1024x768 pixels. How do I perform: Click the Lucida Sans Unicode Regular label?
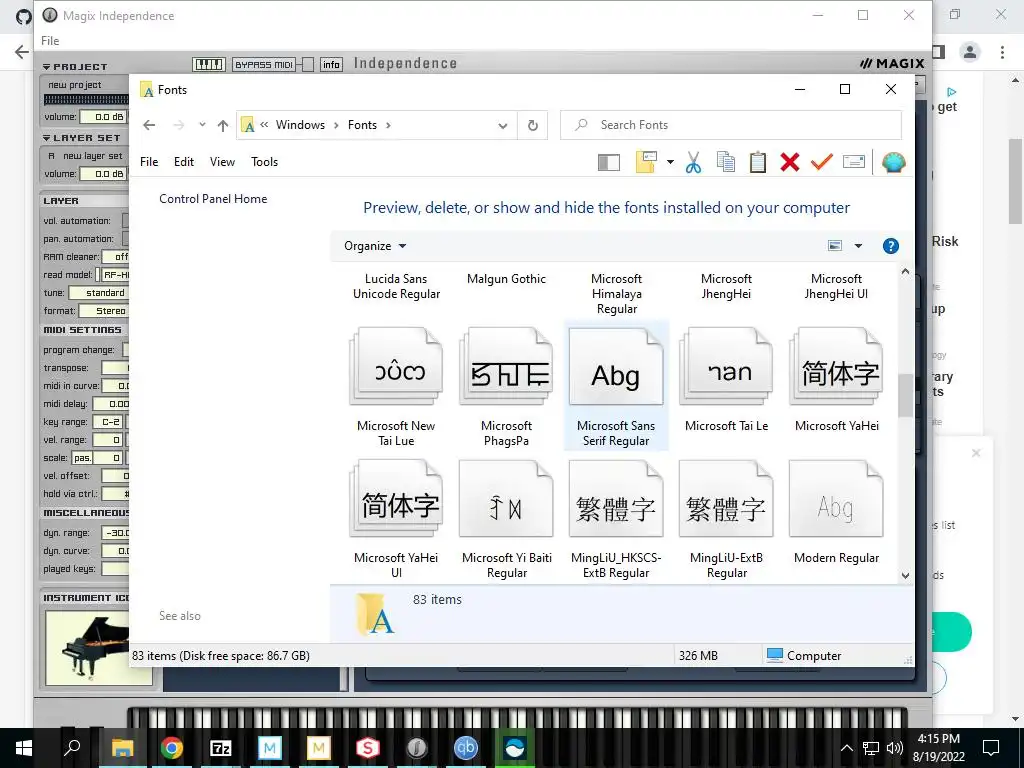(x=396, y=286)
